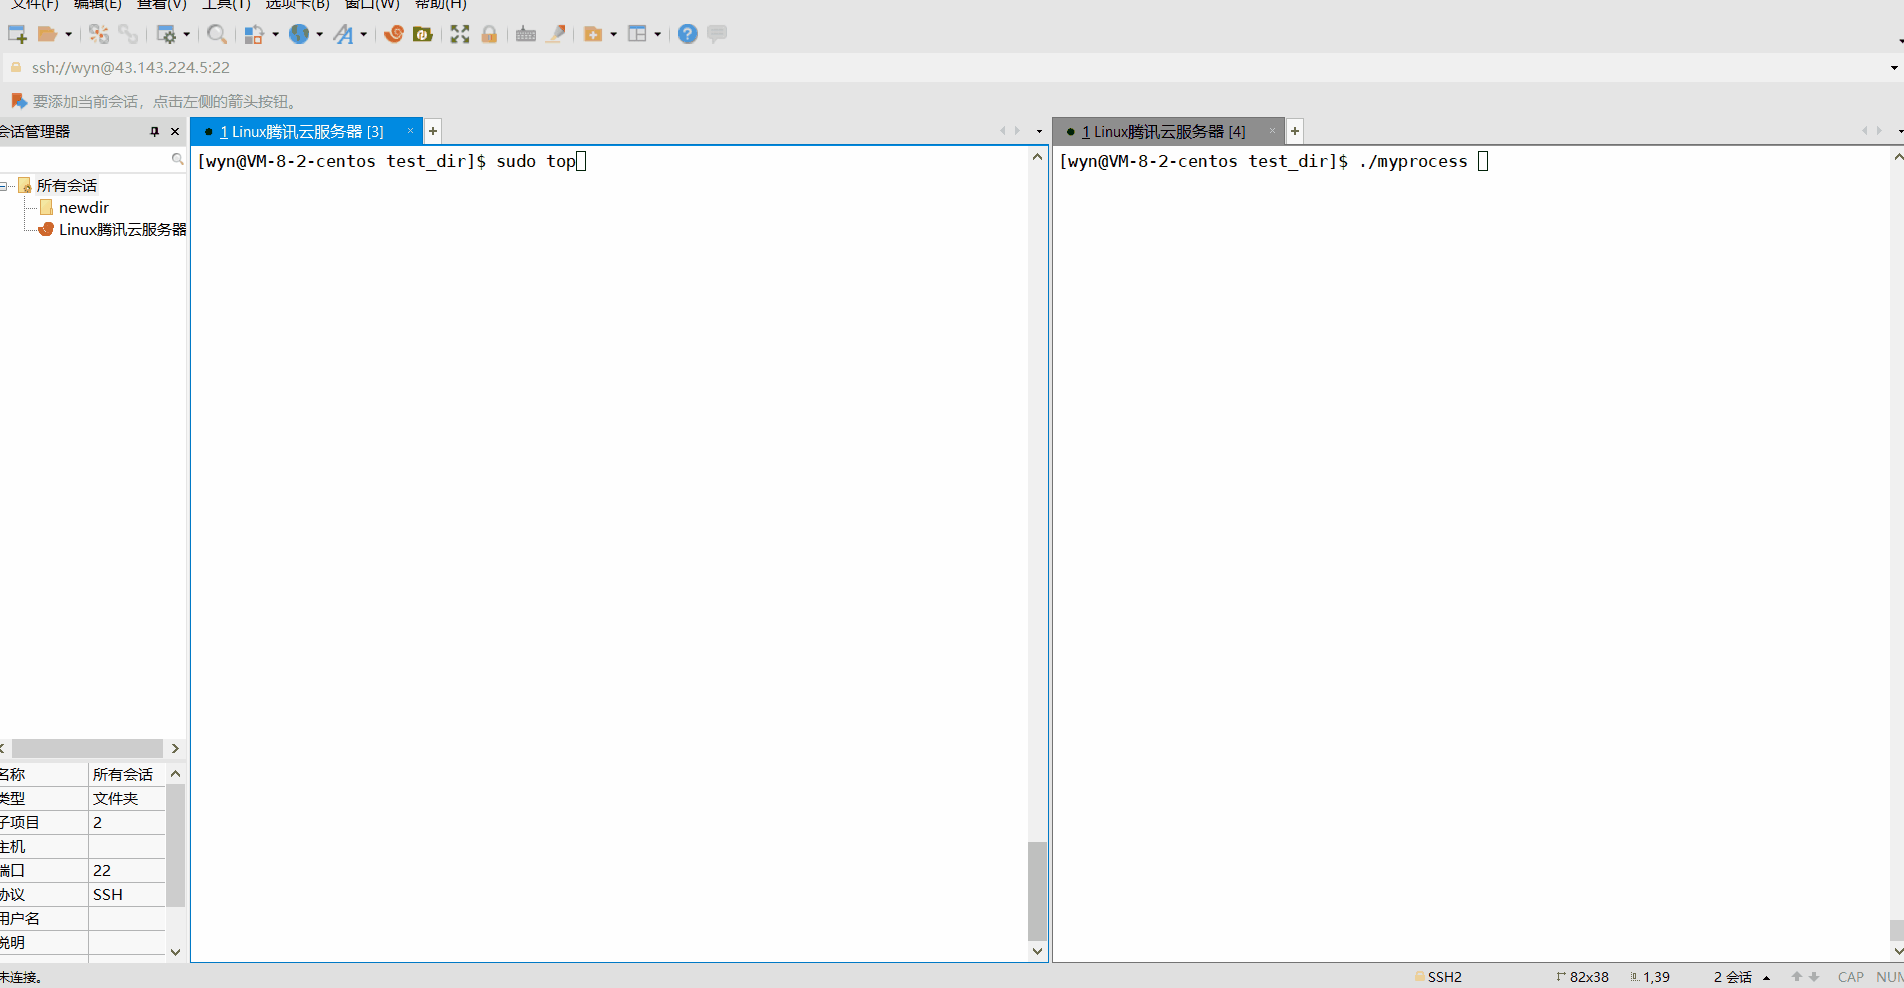Click the up arrow icon in status bar
This screenshot has width=1904, height=988.
(1797, 977)
